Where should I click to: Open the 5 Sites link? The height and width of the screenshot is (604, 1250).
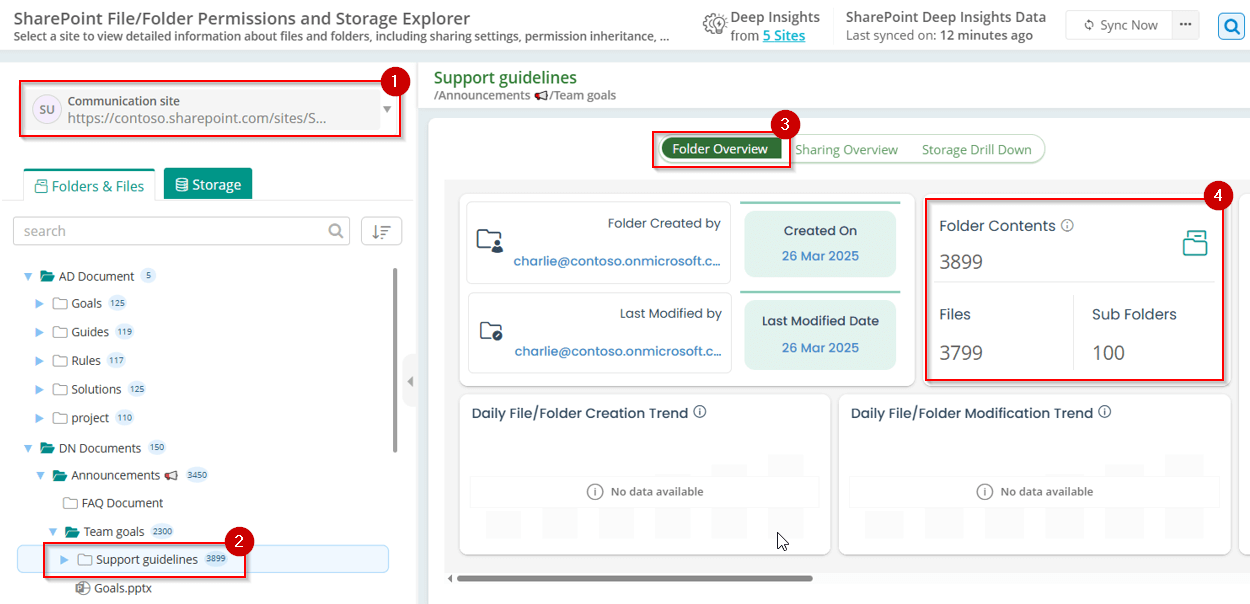pos(783,33)
